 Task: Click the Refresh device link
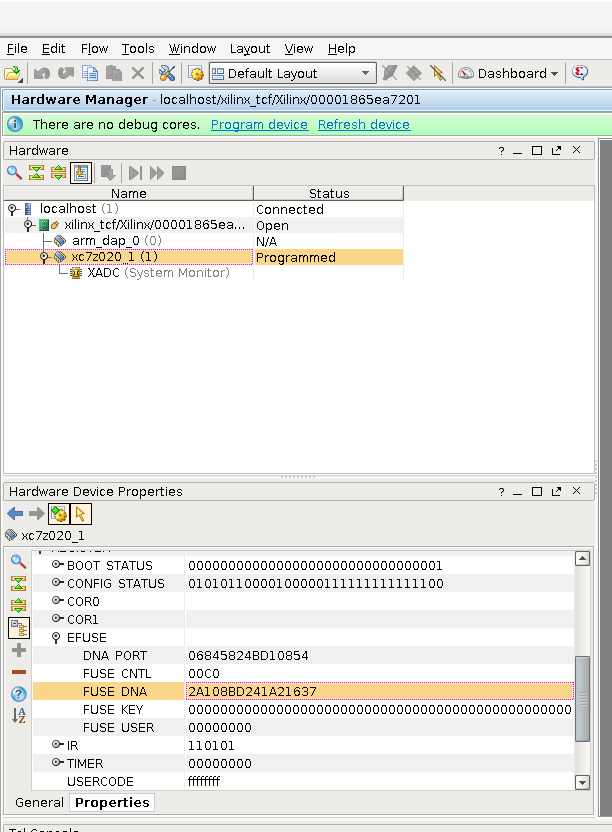click(363, 125)
